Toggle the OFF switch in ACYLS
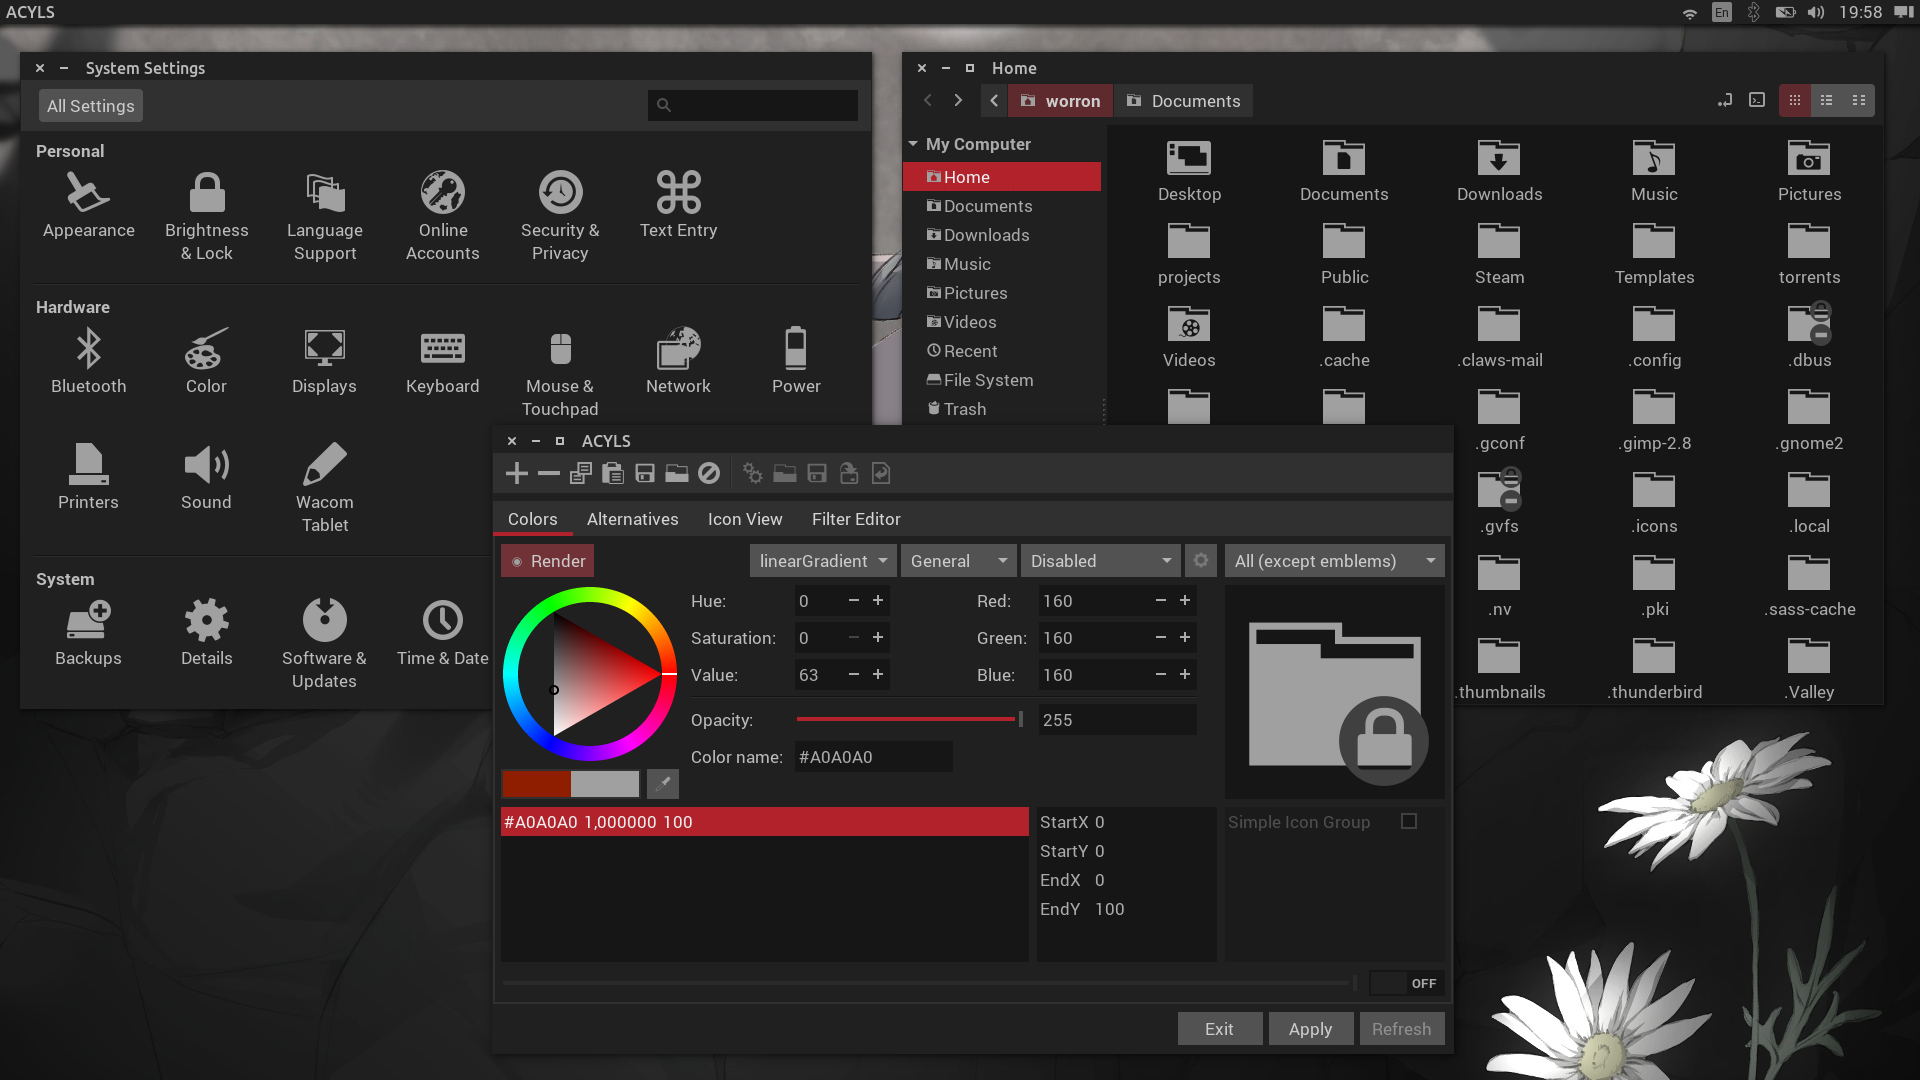 coord(1407,983)
